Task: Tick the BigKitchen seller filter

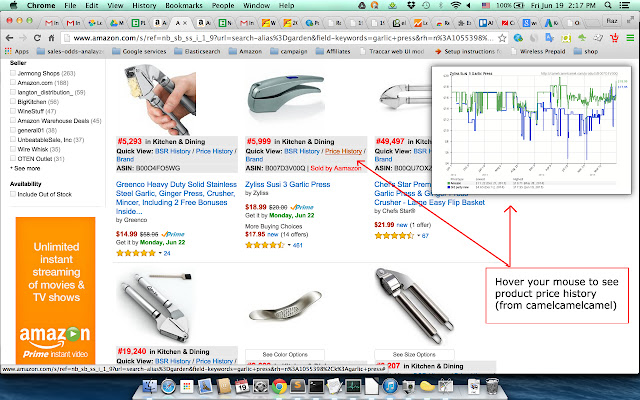Action: 13,102
